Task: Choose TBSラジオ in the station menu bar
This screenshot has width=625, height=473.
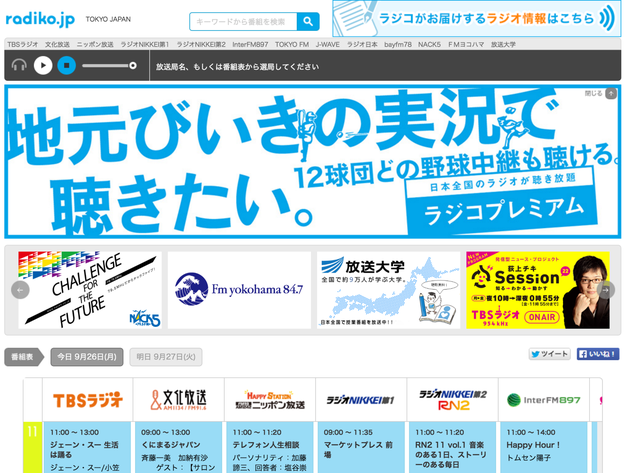Action: tap(22, 45)
